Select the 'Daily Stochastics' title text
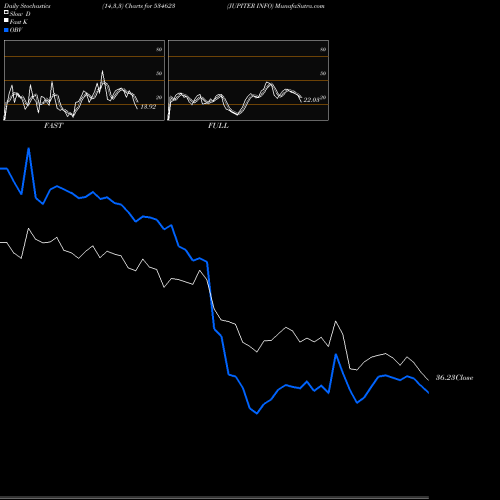Screen dimensions: 500x500 (x=27, y=6)
